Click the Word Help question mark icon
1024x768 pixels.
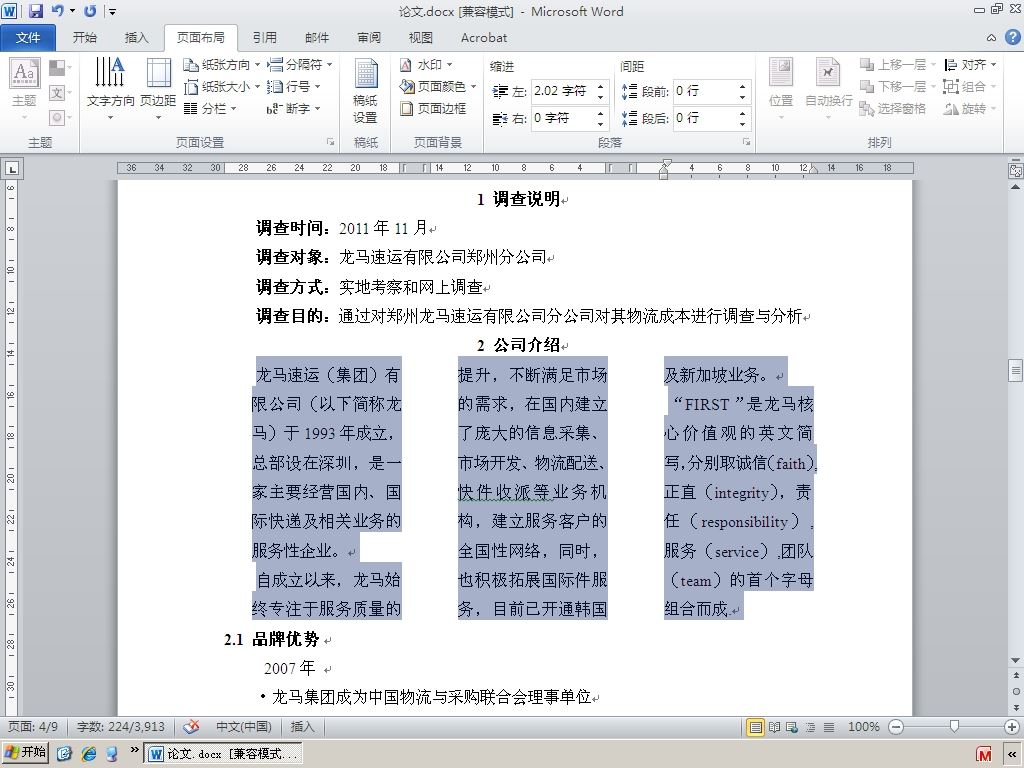1012,37
